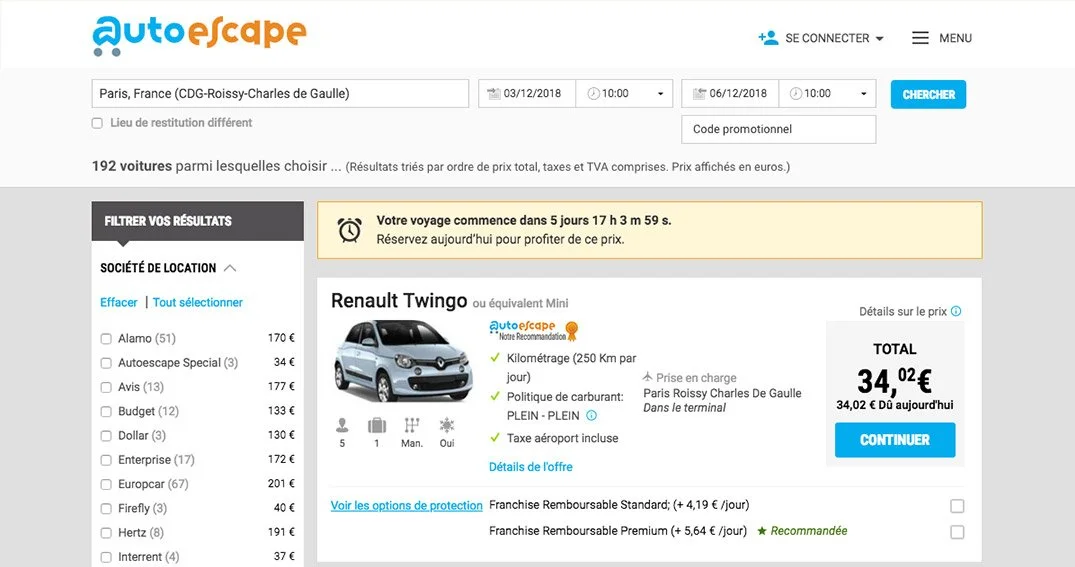Screen dimensions: 1075x567
Task: Collapse the Société de location section
Action: pos(230,268)
